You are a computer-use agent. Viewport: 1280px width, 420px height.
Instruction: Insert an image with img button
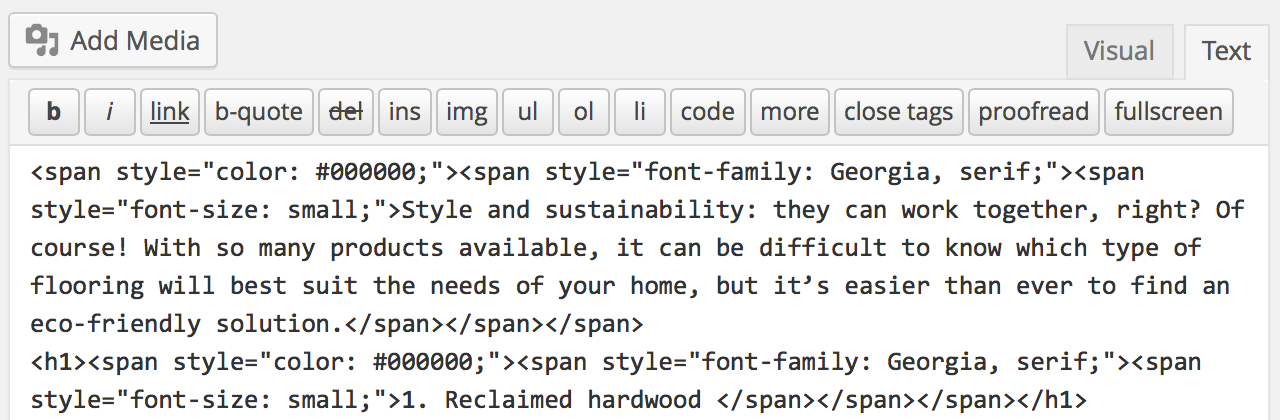click(466, 112)
